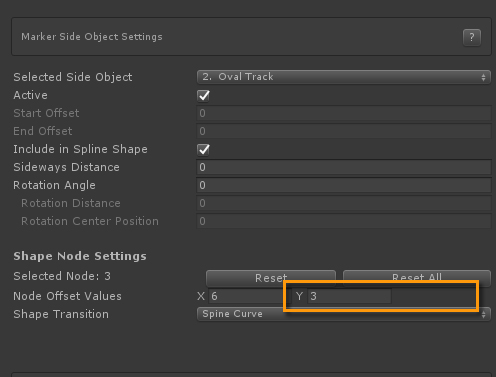Click the Spine Curve dropdown arrows

click(483, 314)
